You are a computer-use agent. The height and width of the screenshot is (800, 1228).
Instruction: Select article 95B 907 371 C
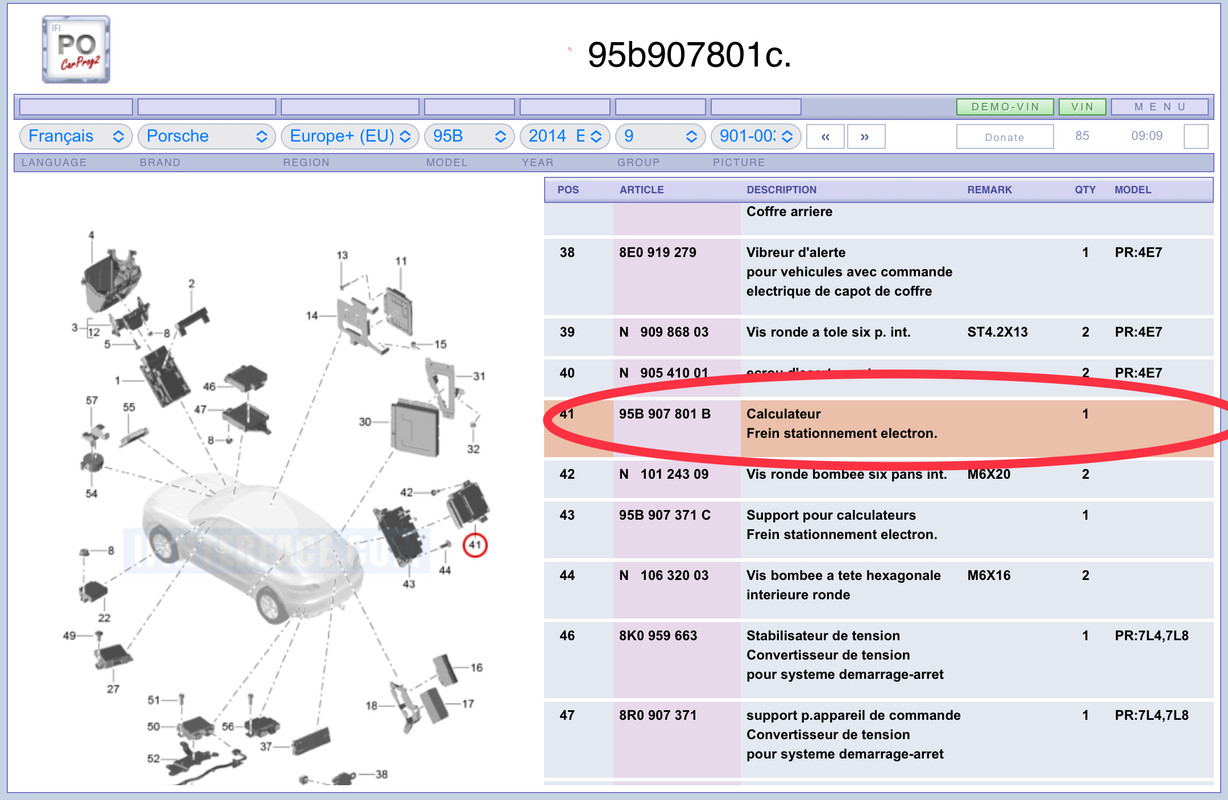coord(665,515)
